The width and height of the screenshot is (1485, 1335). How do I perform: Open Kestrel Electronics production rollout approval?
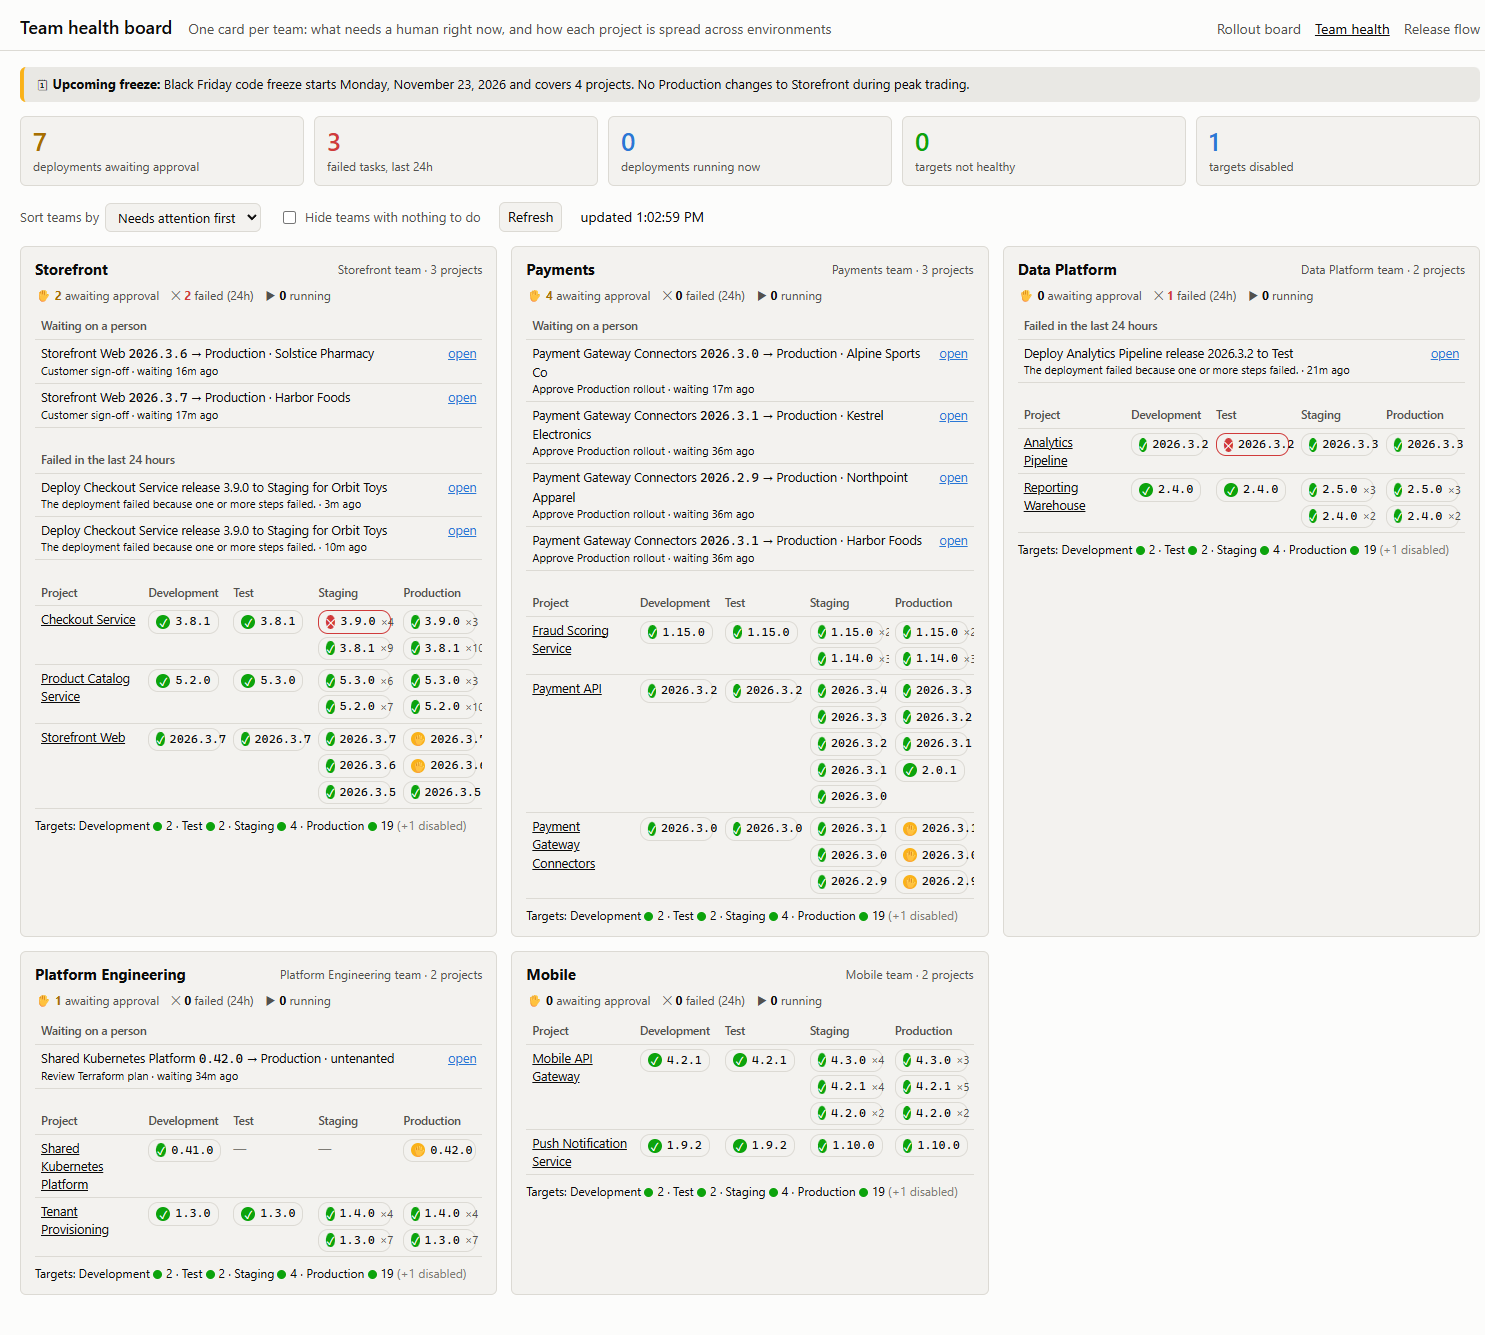[953, 416]
